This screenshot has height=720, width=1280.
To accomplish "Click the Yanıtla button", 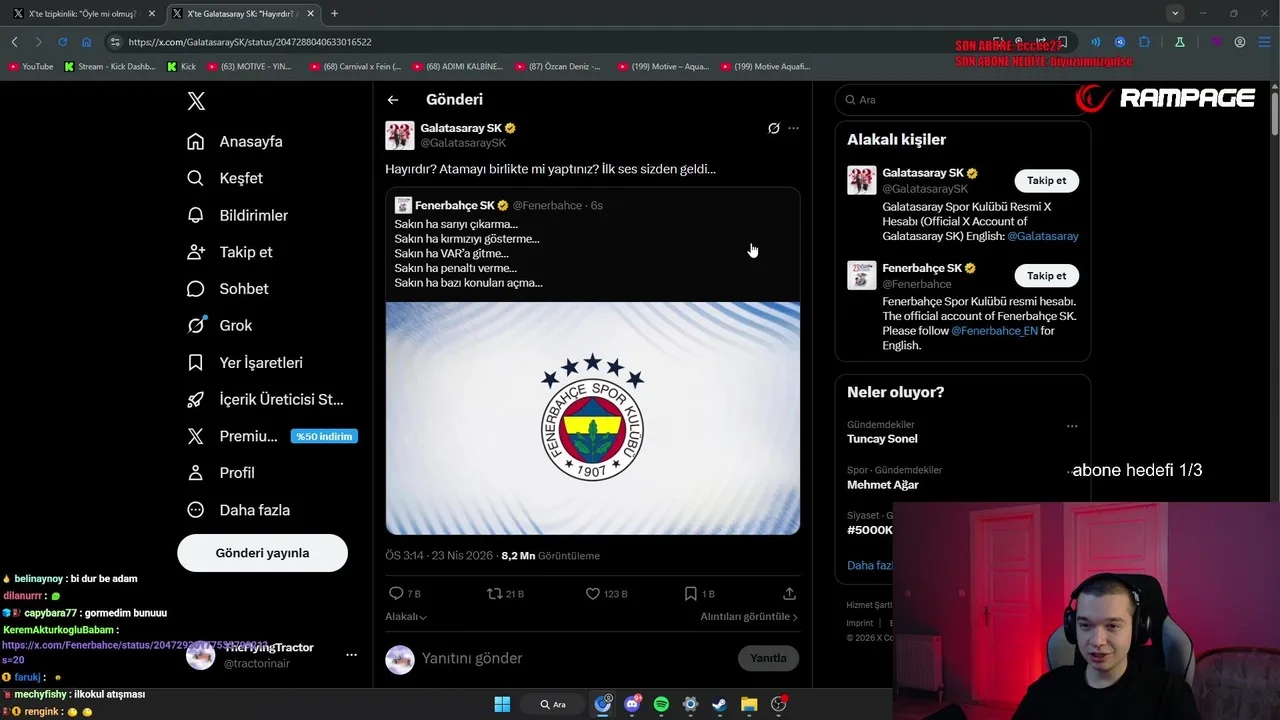I will click(x=768, y=658).
